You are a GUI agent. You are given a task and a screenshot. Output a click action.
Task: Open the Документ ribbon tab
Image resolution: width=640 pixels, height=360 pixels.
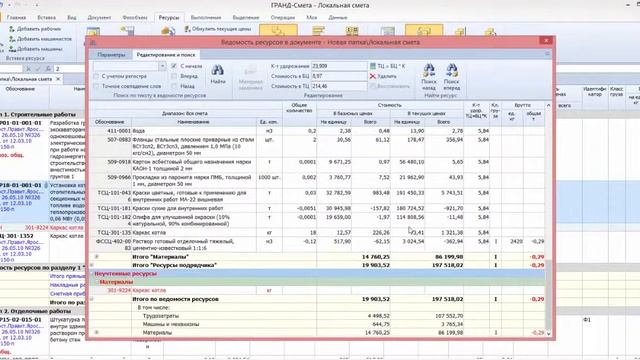pos(99,18)
